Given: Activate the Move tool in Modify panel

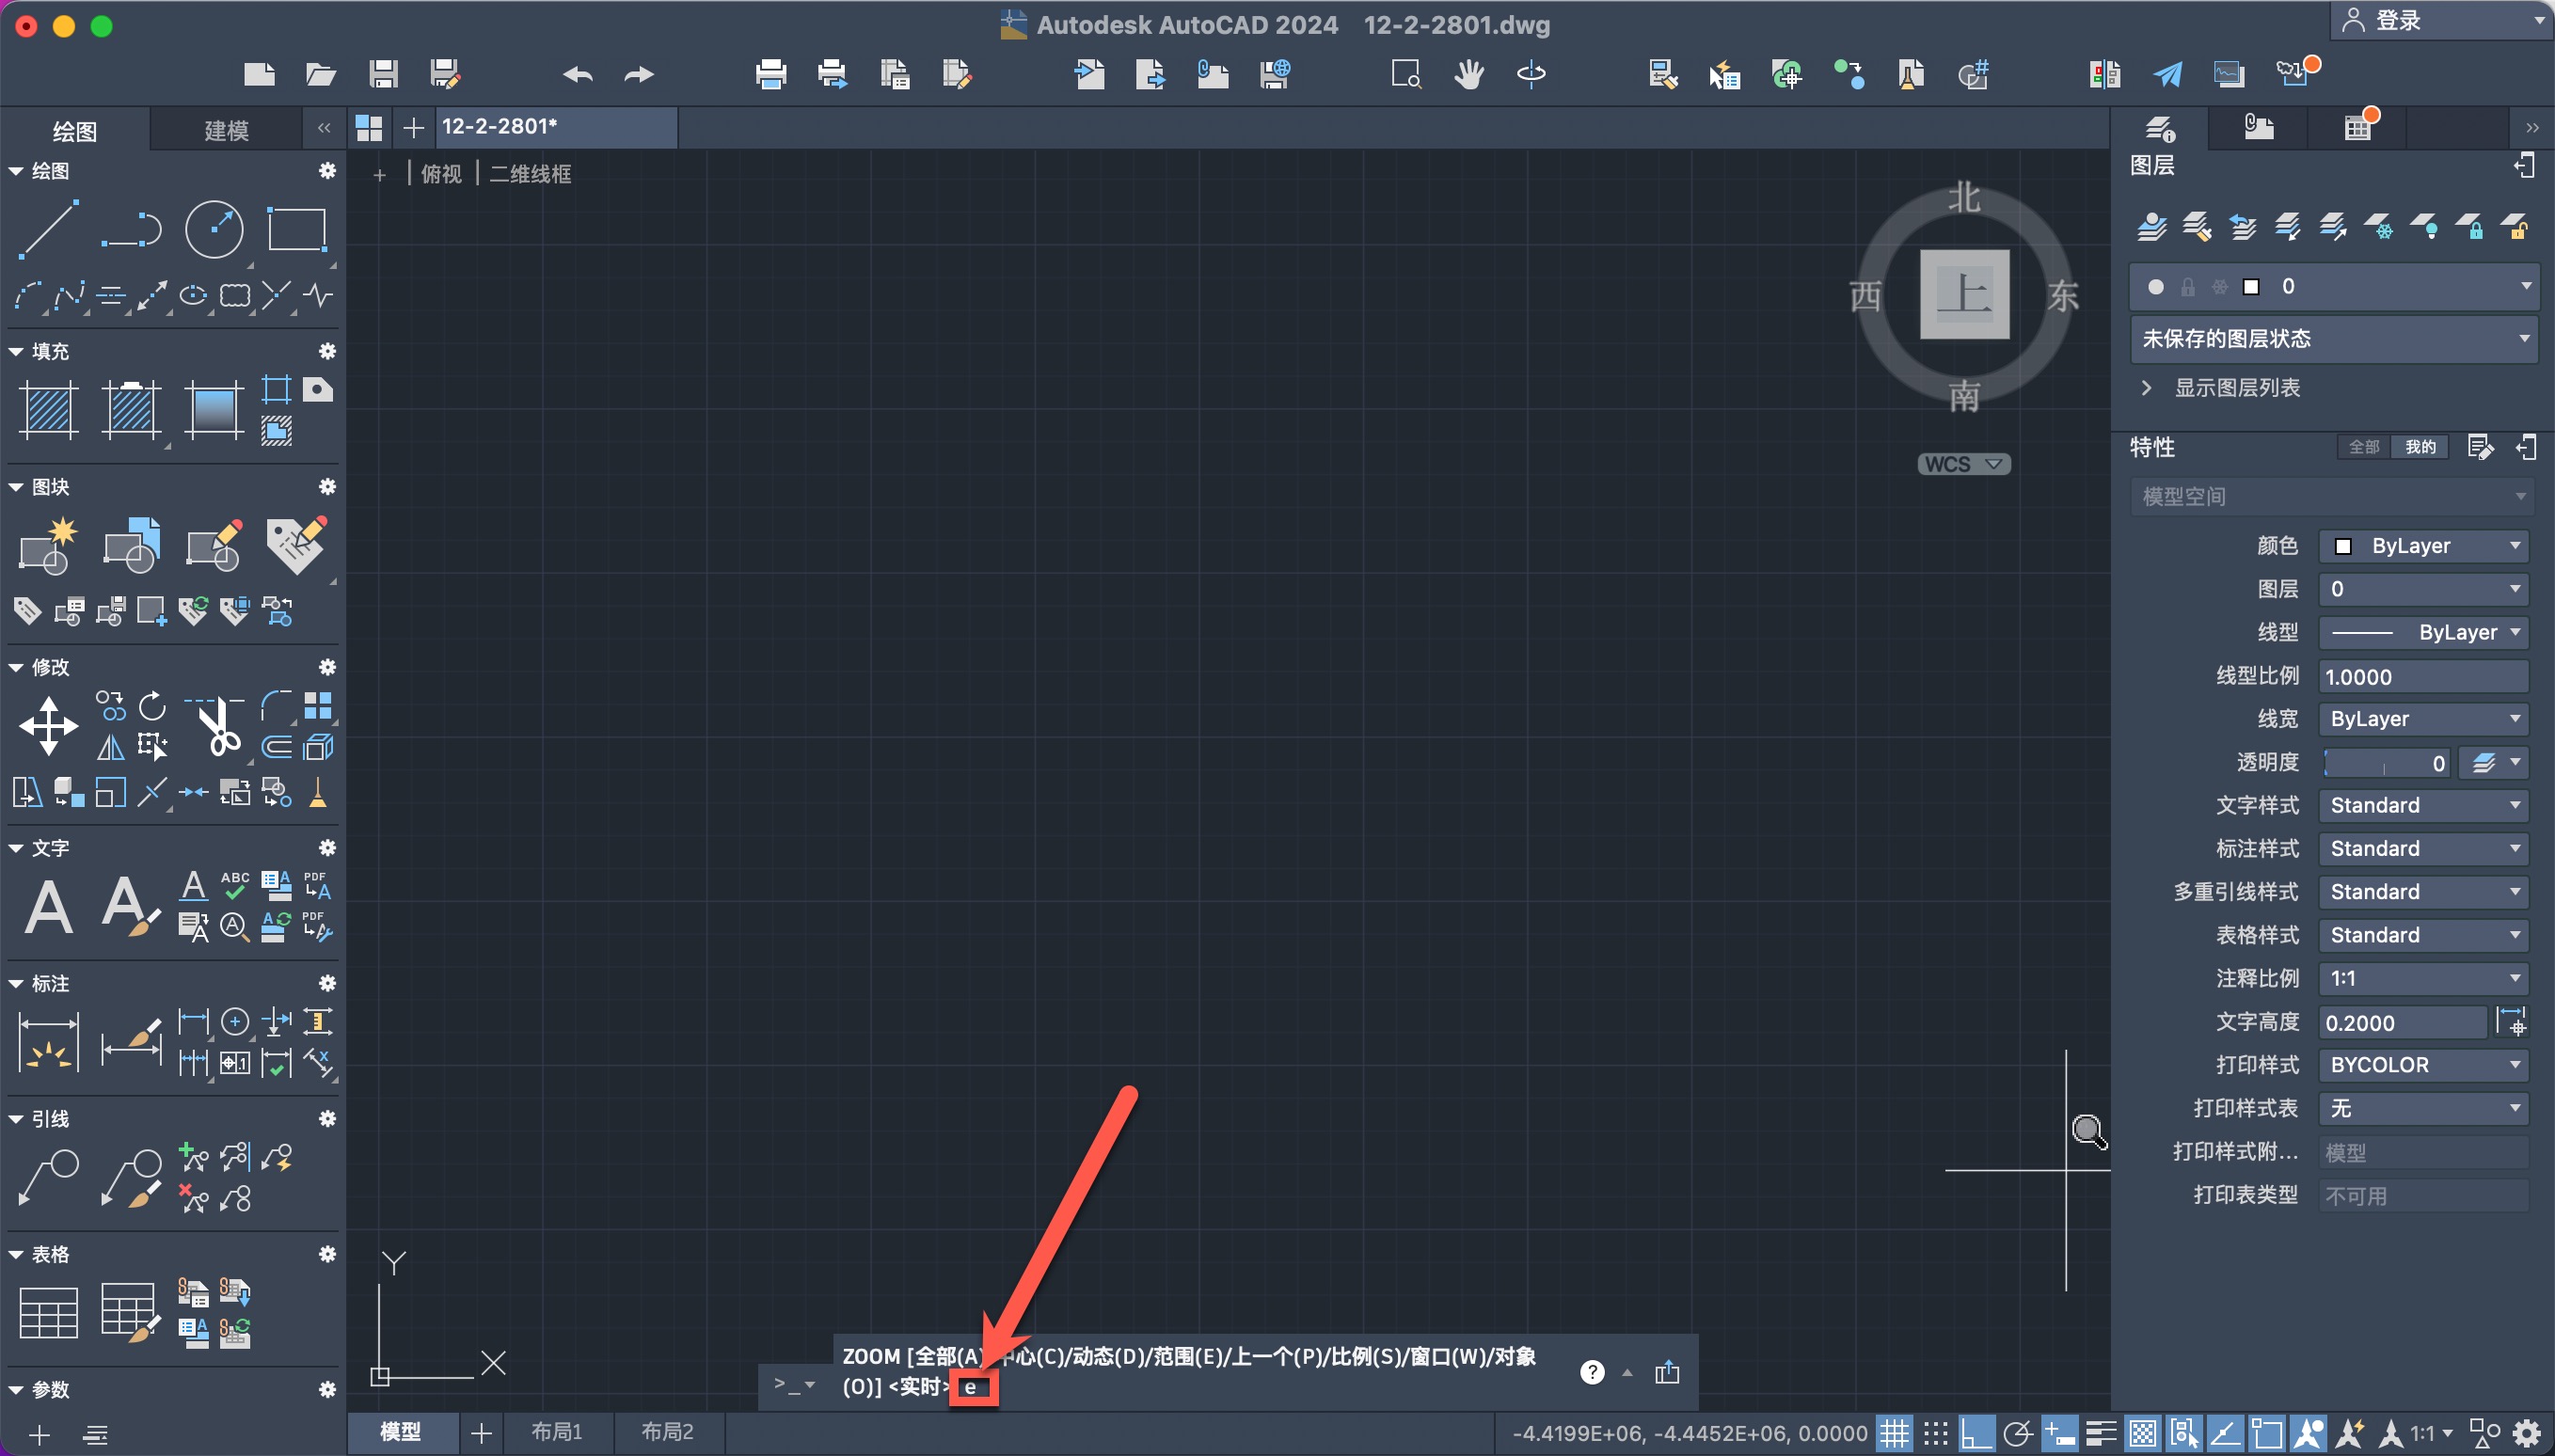Looking at the screenshot, I should point(48,725).
